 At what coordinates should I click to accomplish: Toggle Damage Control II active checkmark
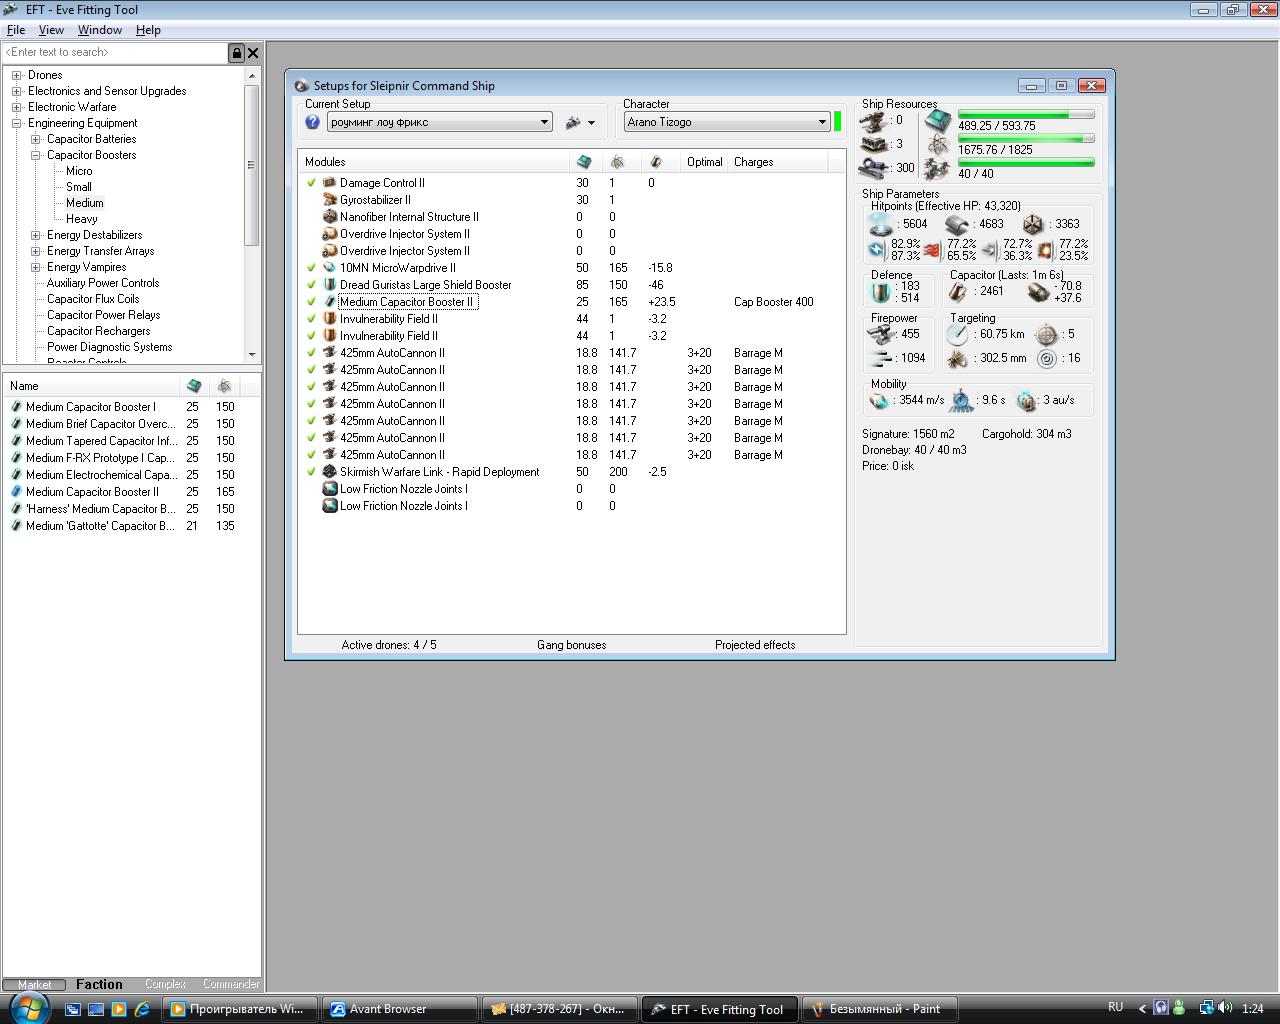pos(311,183)
